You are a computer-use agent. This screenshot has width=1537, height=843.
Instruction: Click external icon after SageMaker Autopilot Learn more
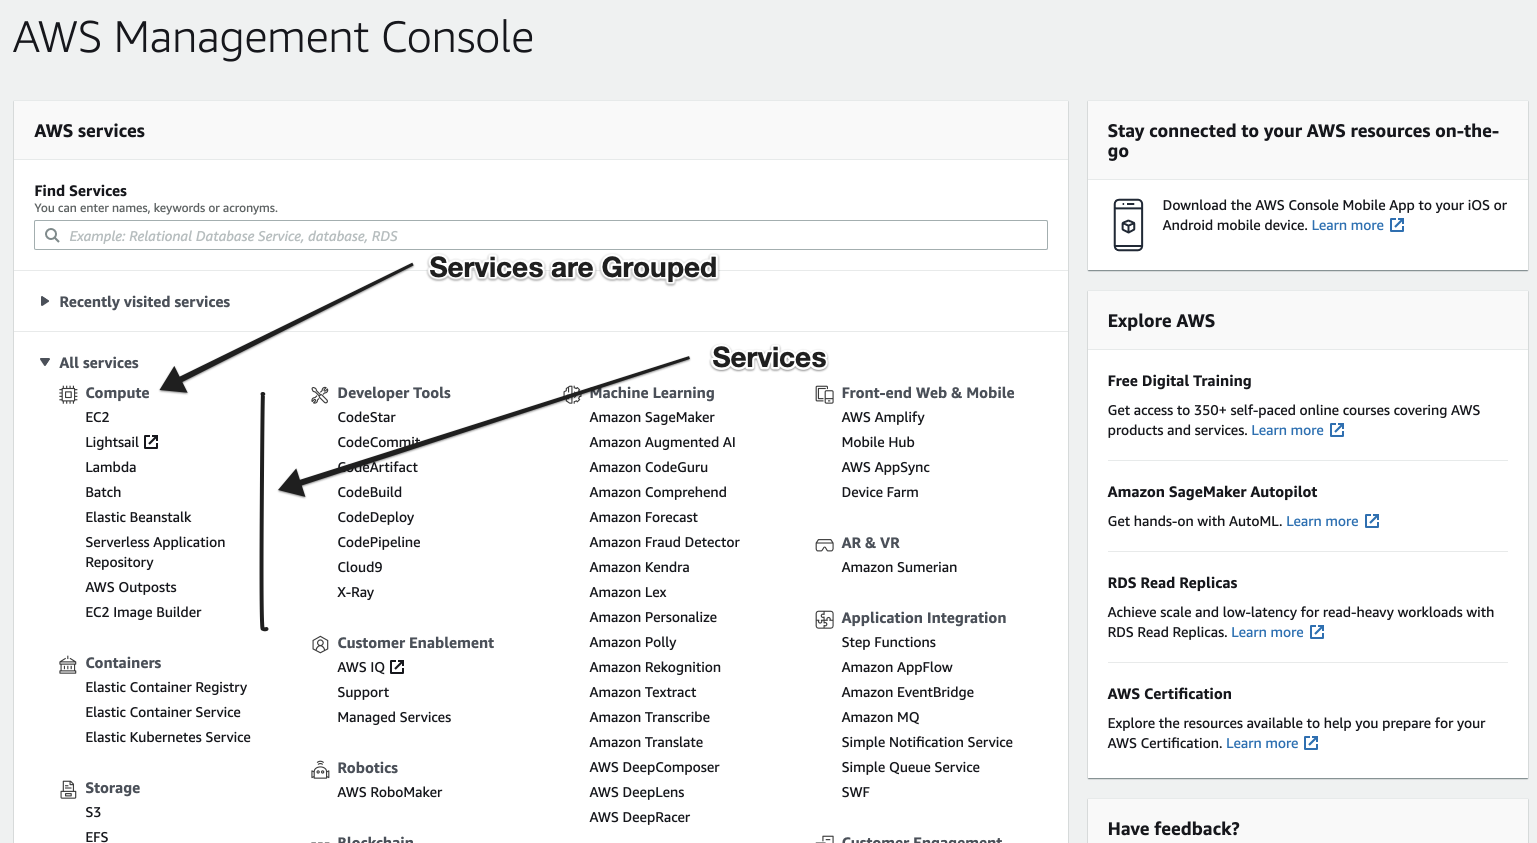point(1372,521)
